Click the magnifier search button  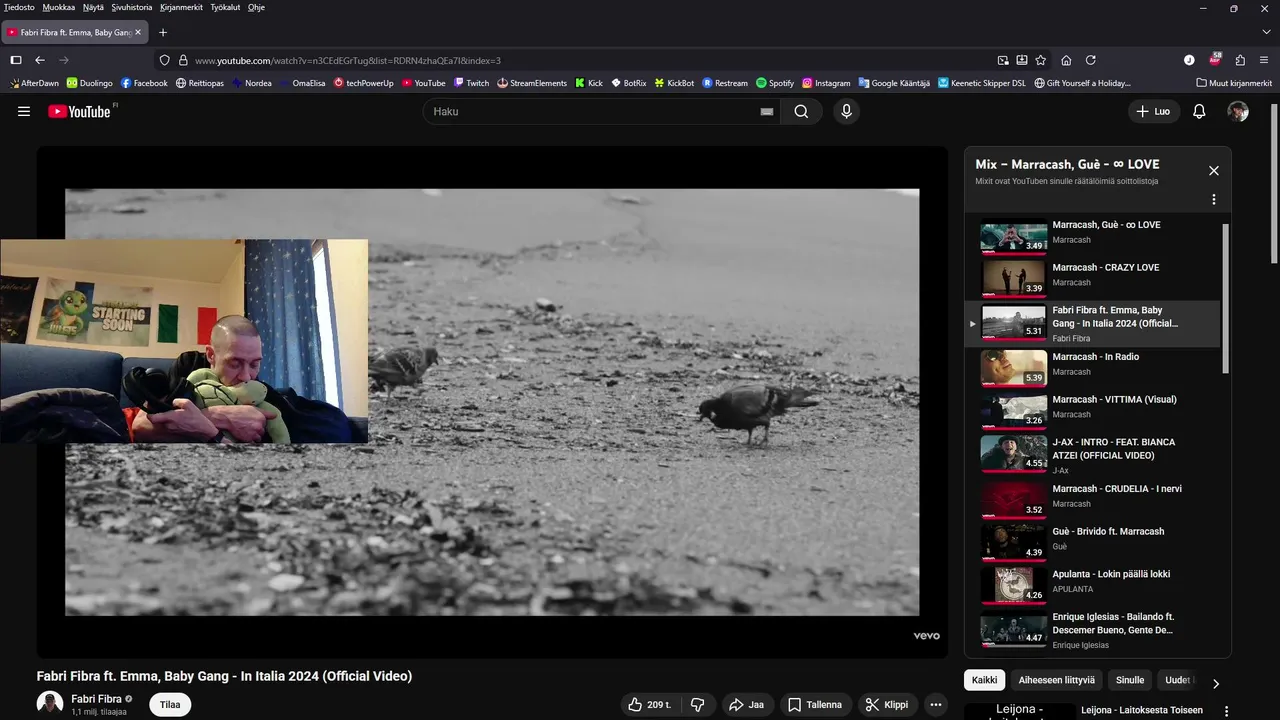801,112
